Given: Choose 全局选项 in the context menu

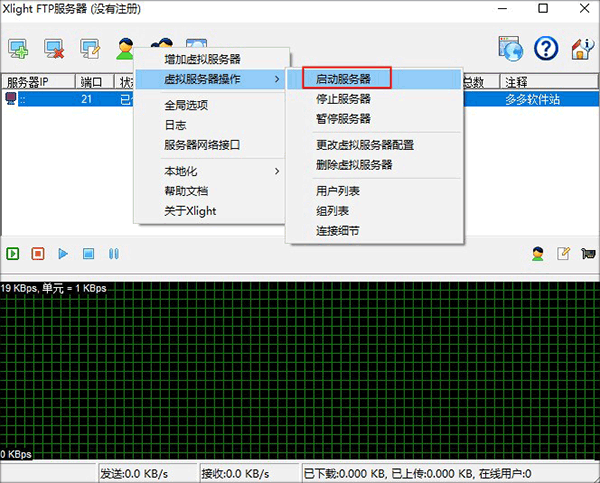Looking at the screenshot, I should [210, 105].
